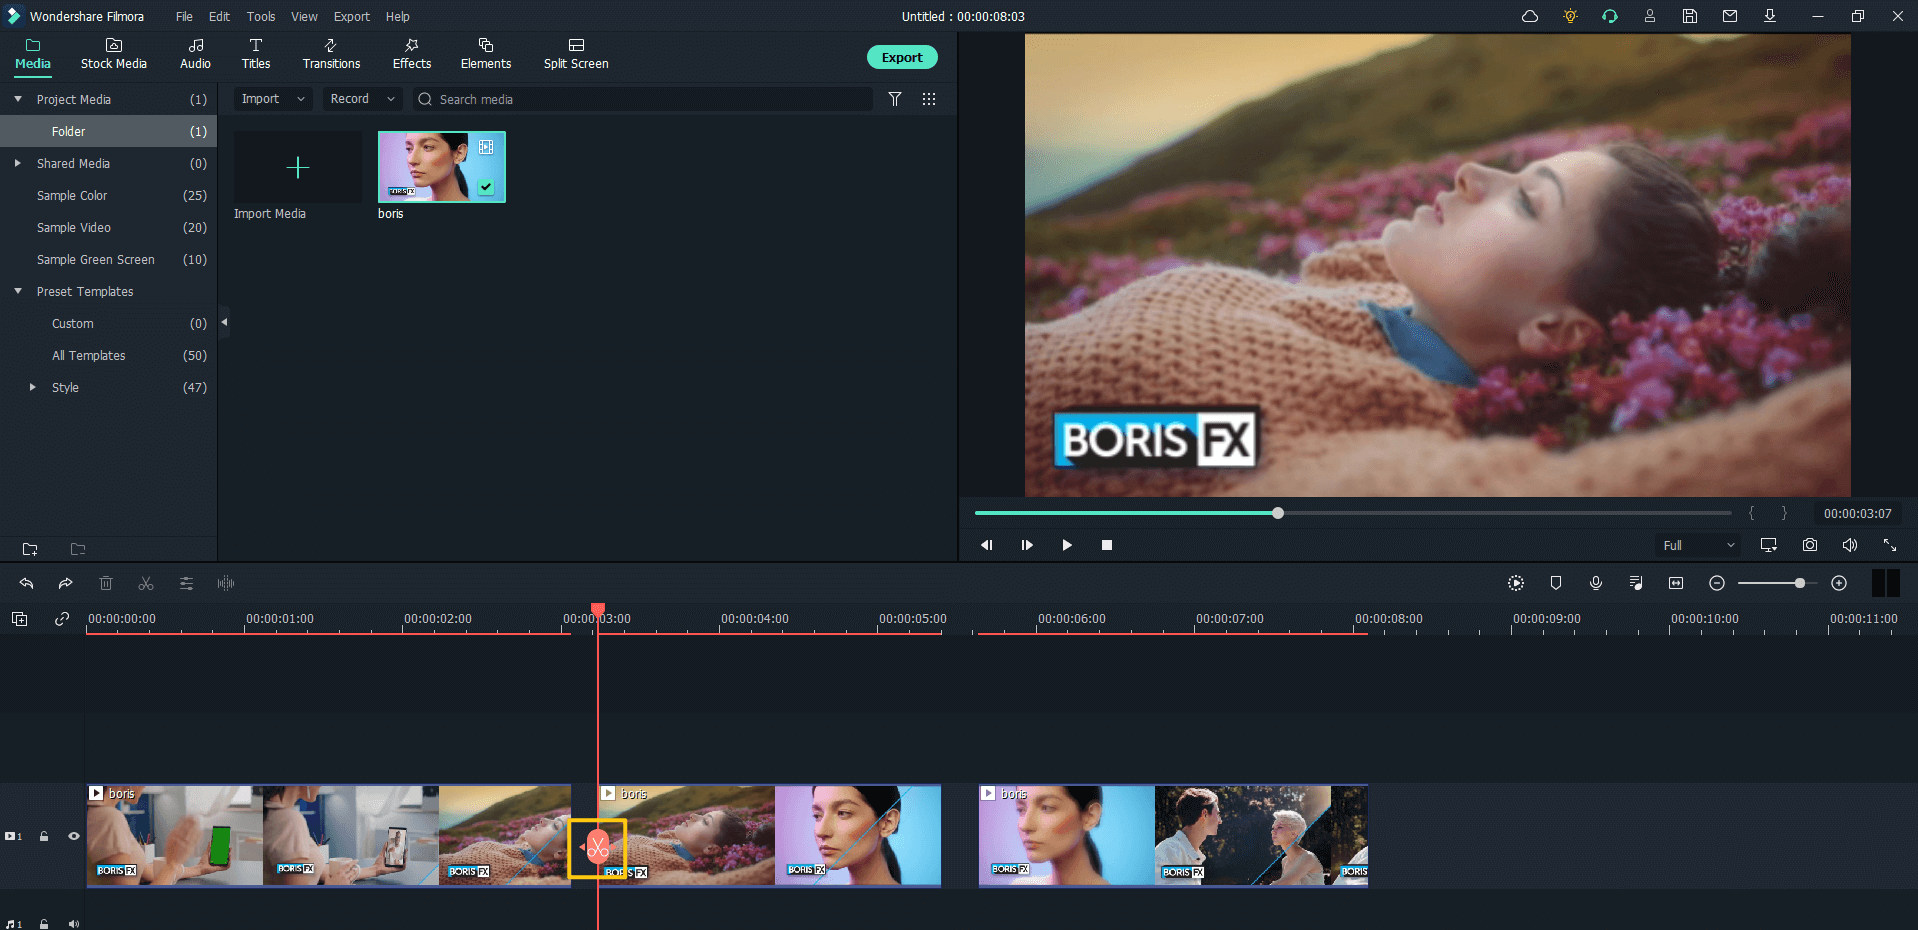Open the cloud icon in title bar
Viewport: 1918px width, 930px height.
[x=1530, y=16]
